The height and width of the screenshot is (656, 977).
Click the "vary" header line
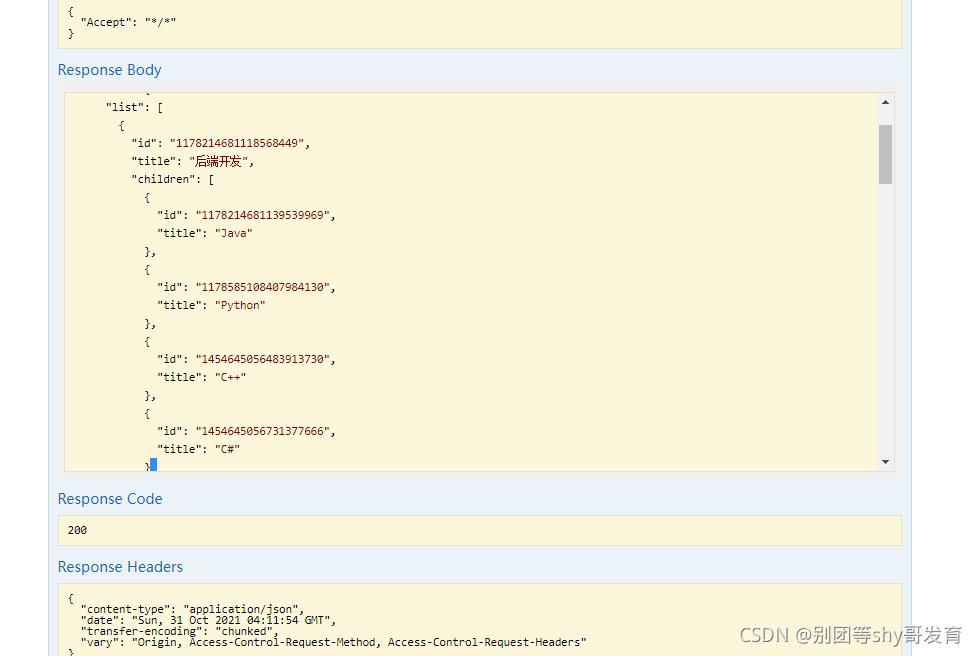333,642
